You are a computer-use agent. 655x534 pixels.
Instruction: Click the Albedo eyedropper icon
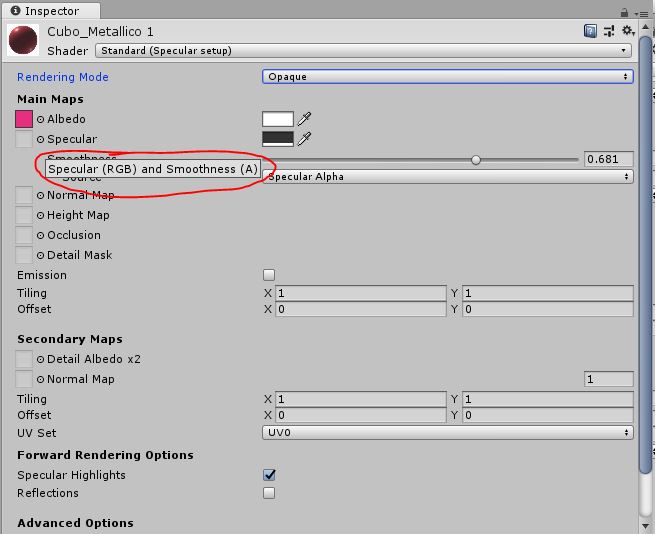tap(305, 119)
